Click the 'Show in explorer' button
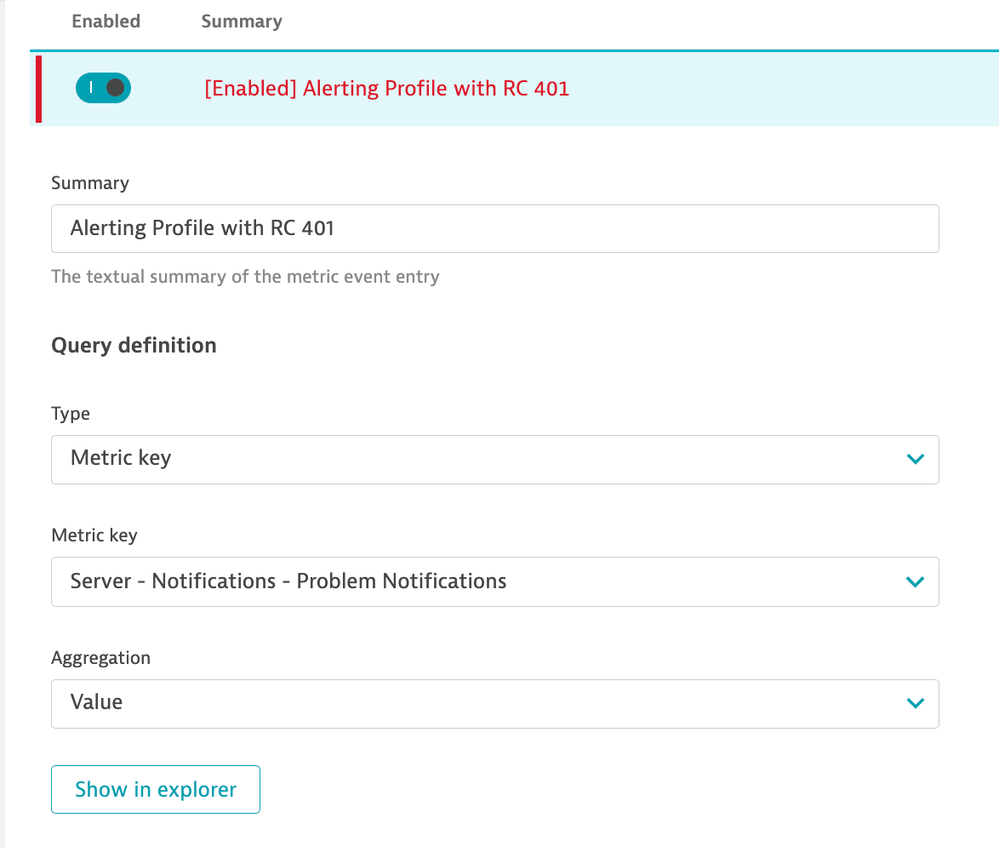 pos(155,789)
